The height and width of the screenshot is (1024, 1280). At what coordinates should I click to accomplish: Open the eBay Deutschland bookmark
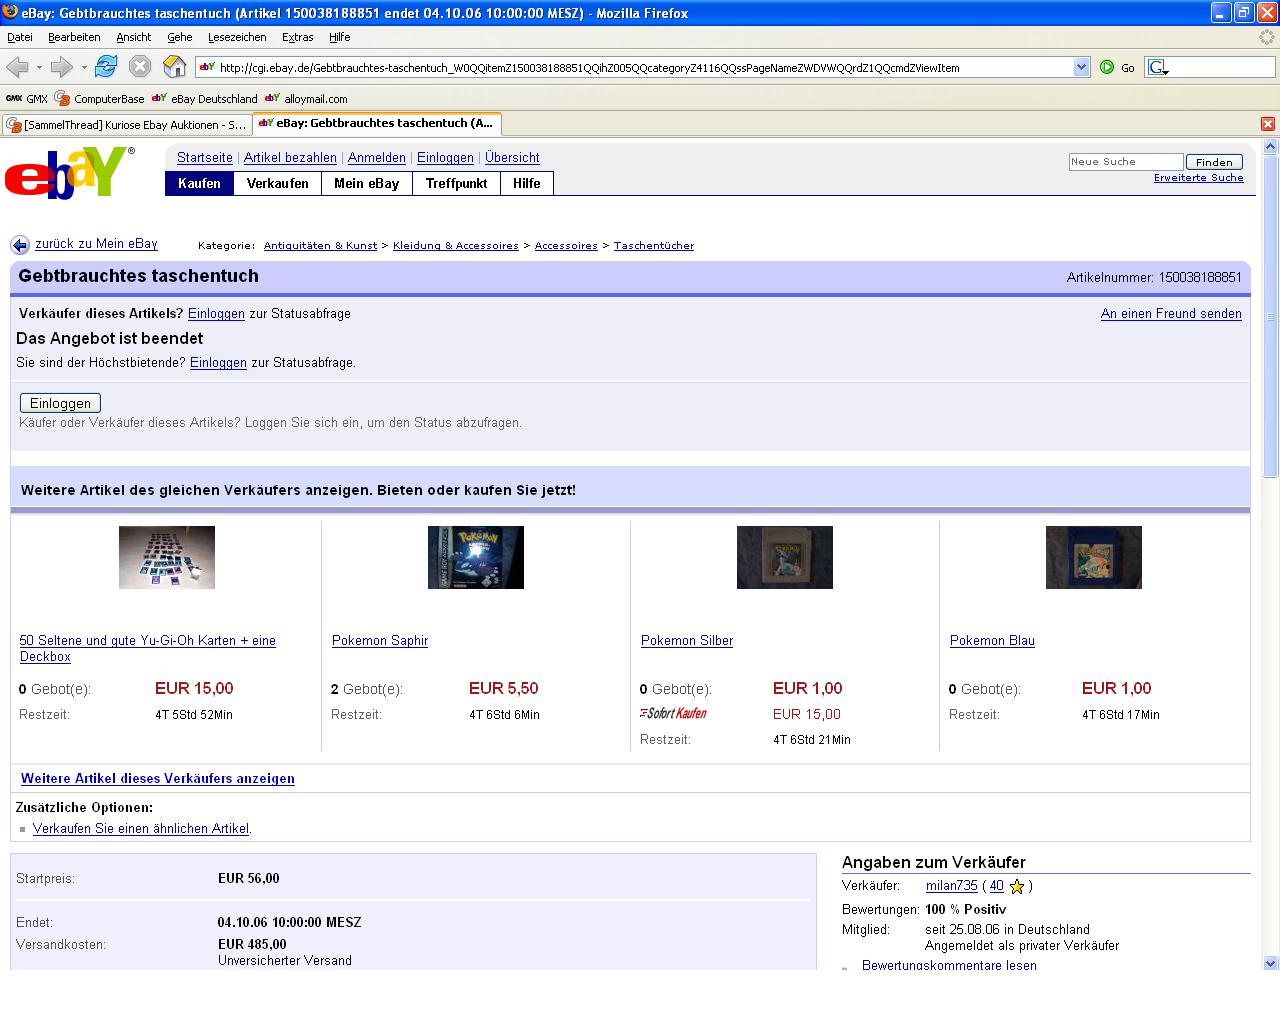[x=205, y=99]
